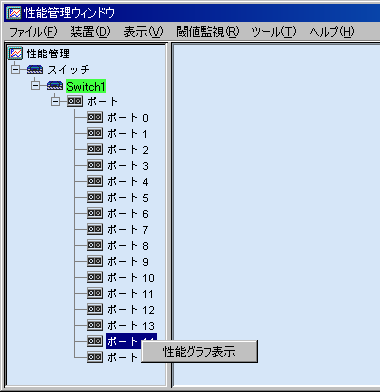Open the ファイル(F) menu

tap(33, 32)
